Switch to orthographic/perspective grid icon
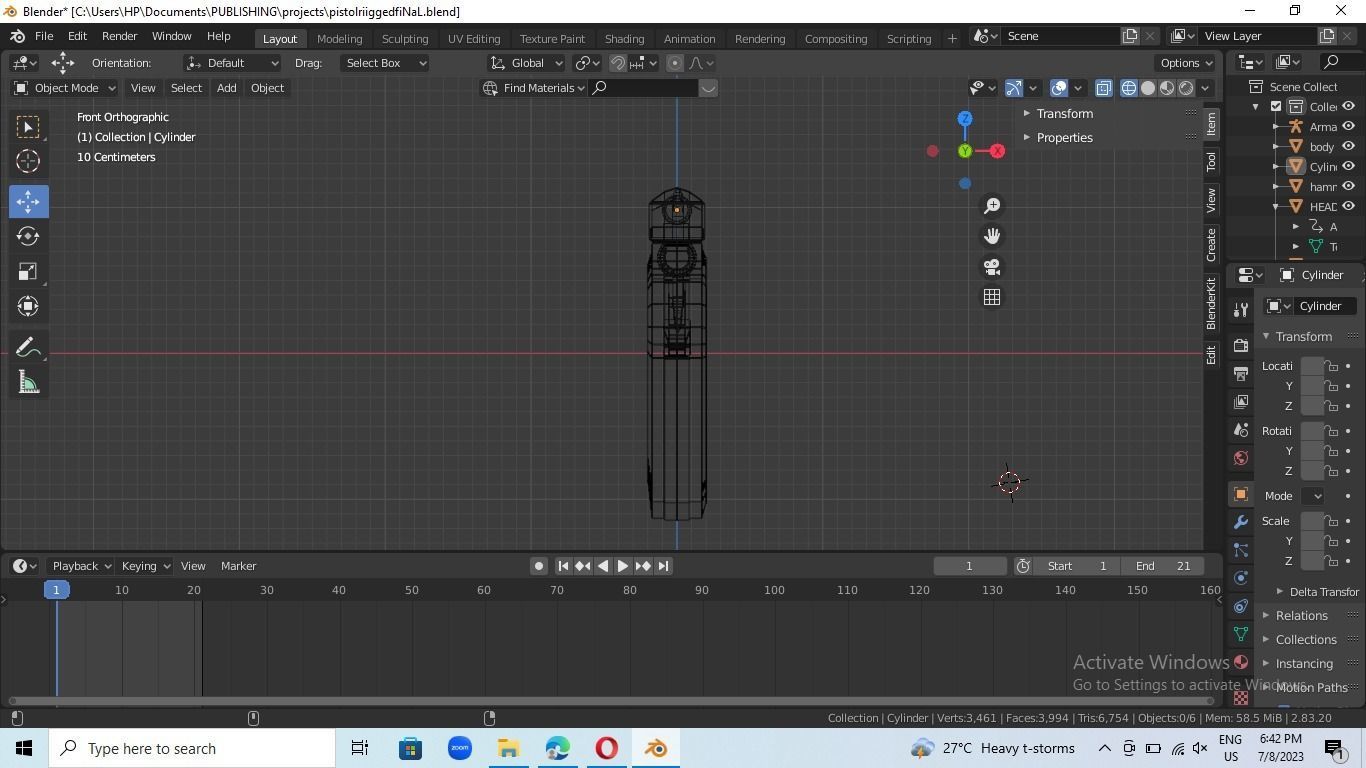 (x=992, y=297)
